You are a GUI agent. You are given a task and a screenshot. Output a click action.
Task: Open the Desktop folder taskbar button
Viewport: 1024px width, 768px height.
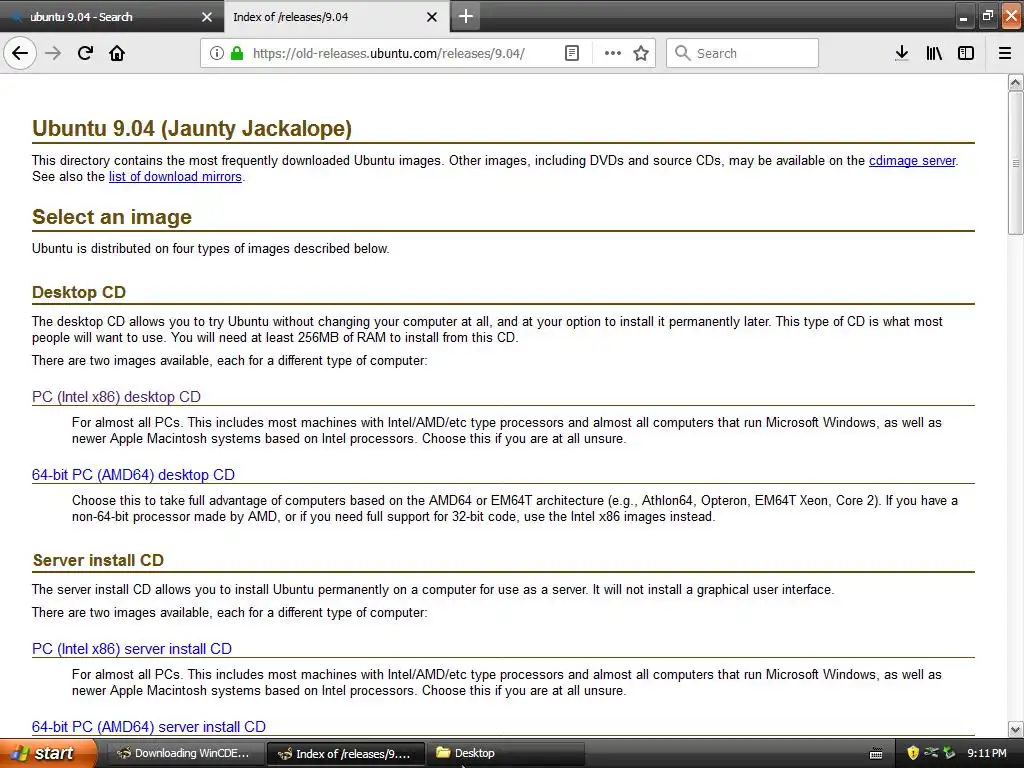505,753
